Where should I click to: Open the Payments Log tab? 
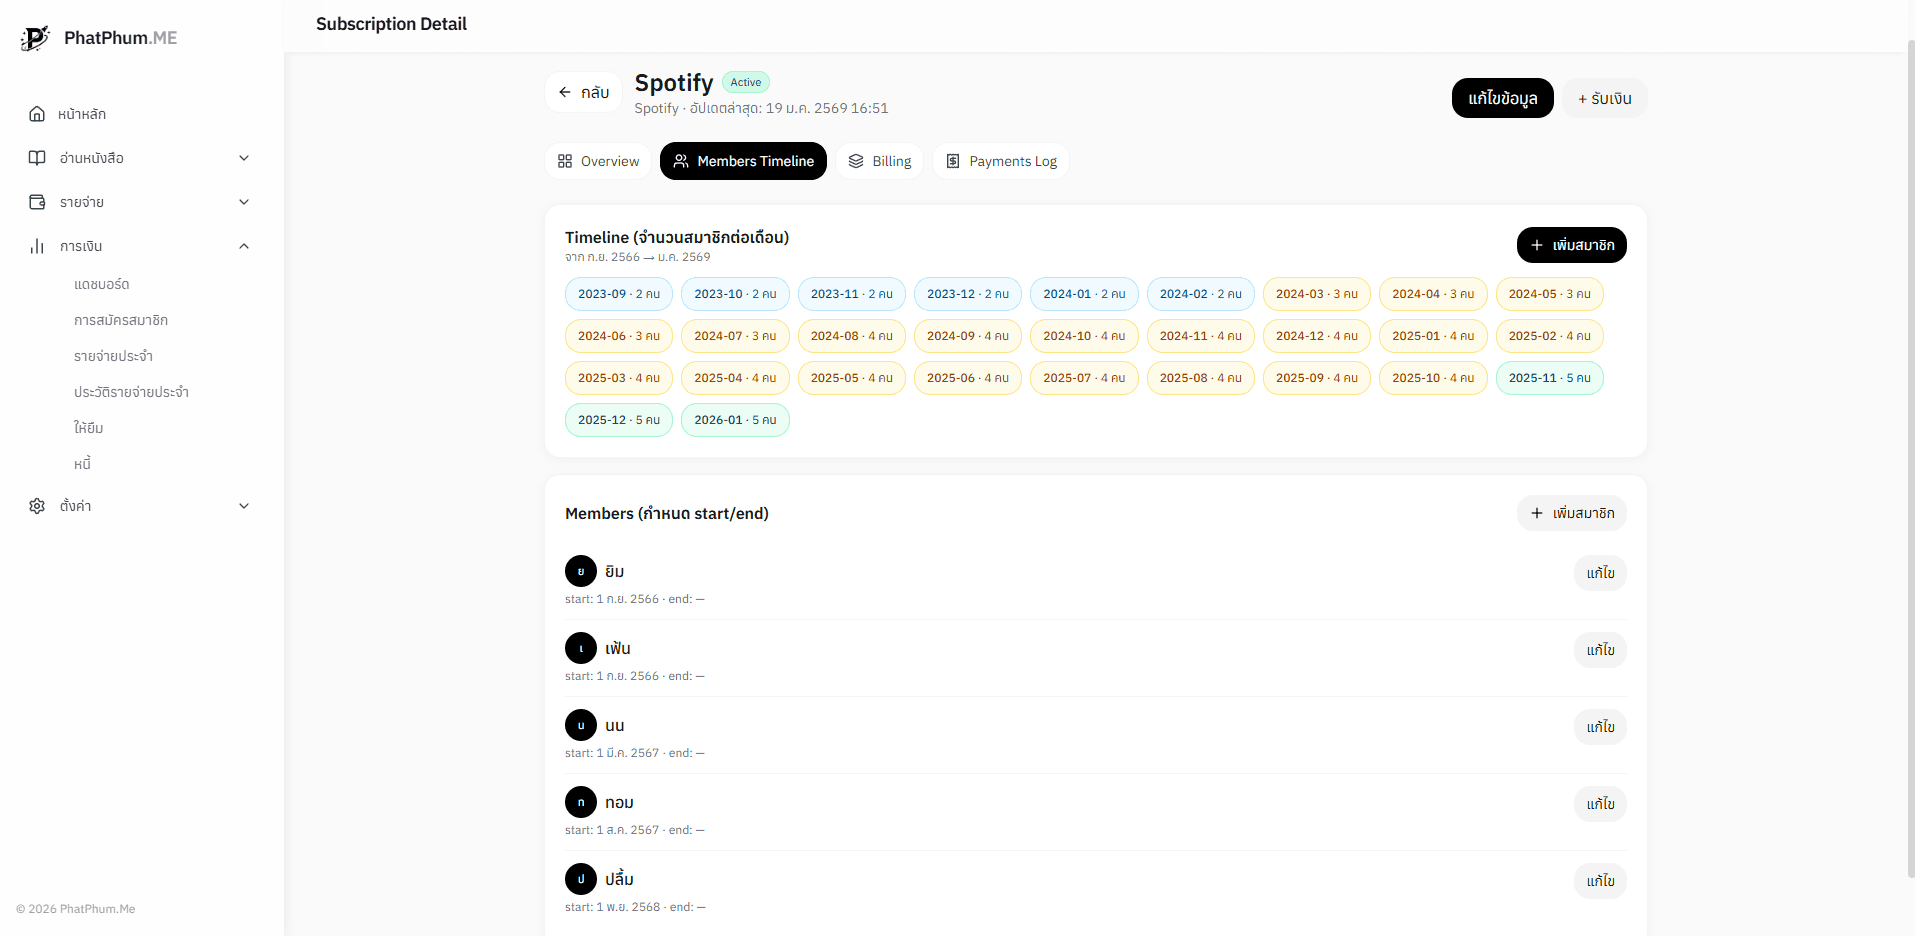(x=1001, y=161)
